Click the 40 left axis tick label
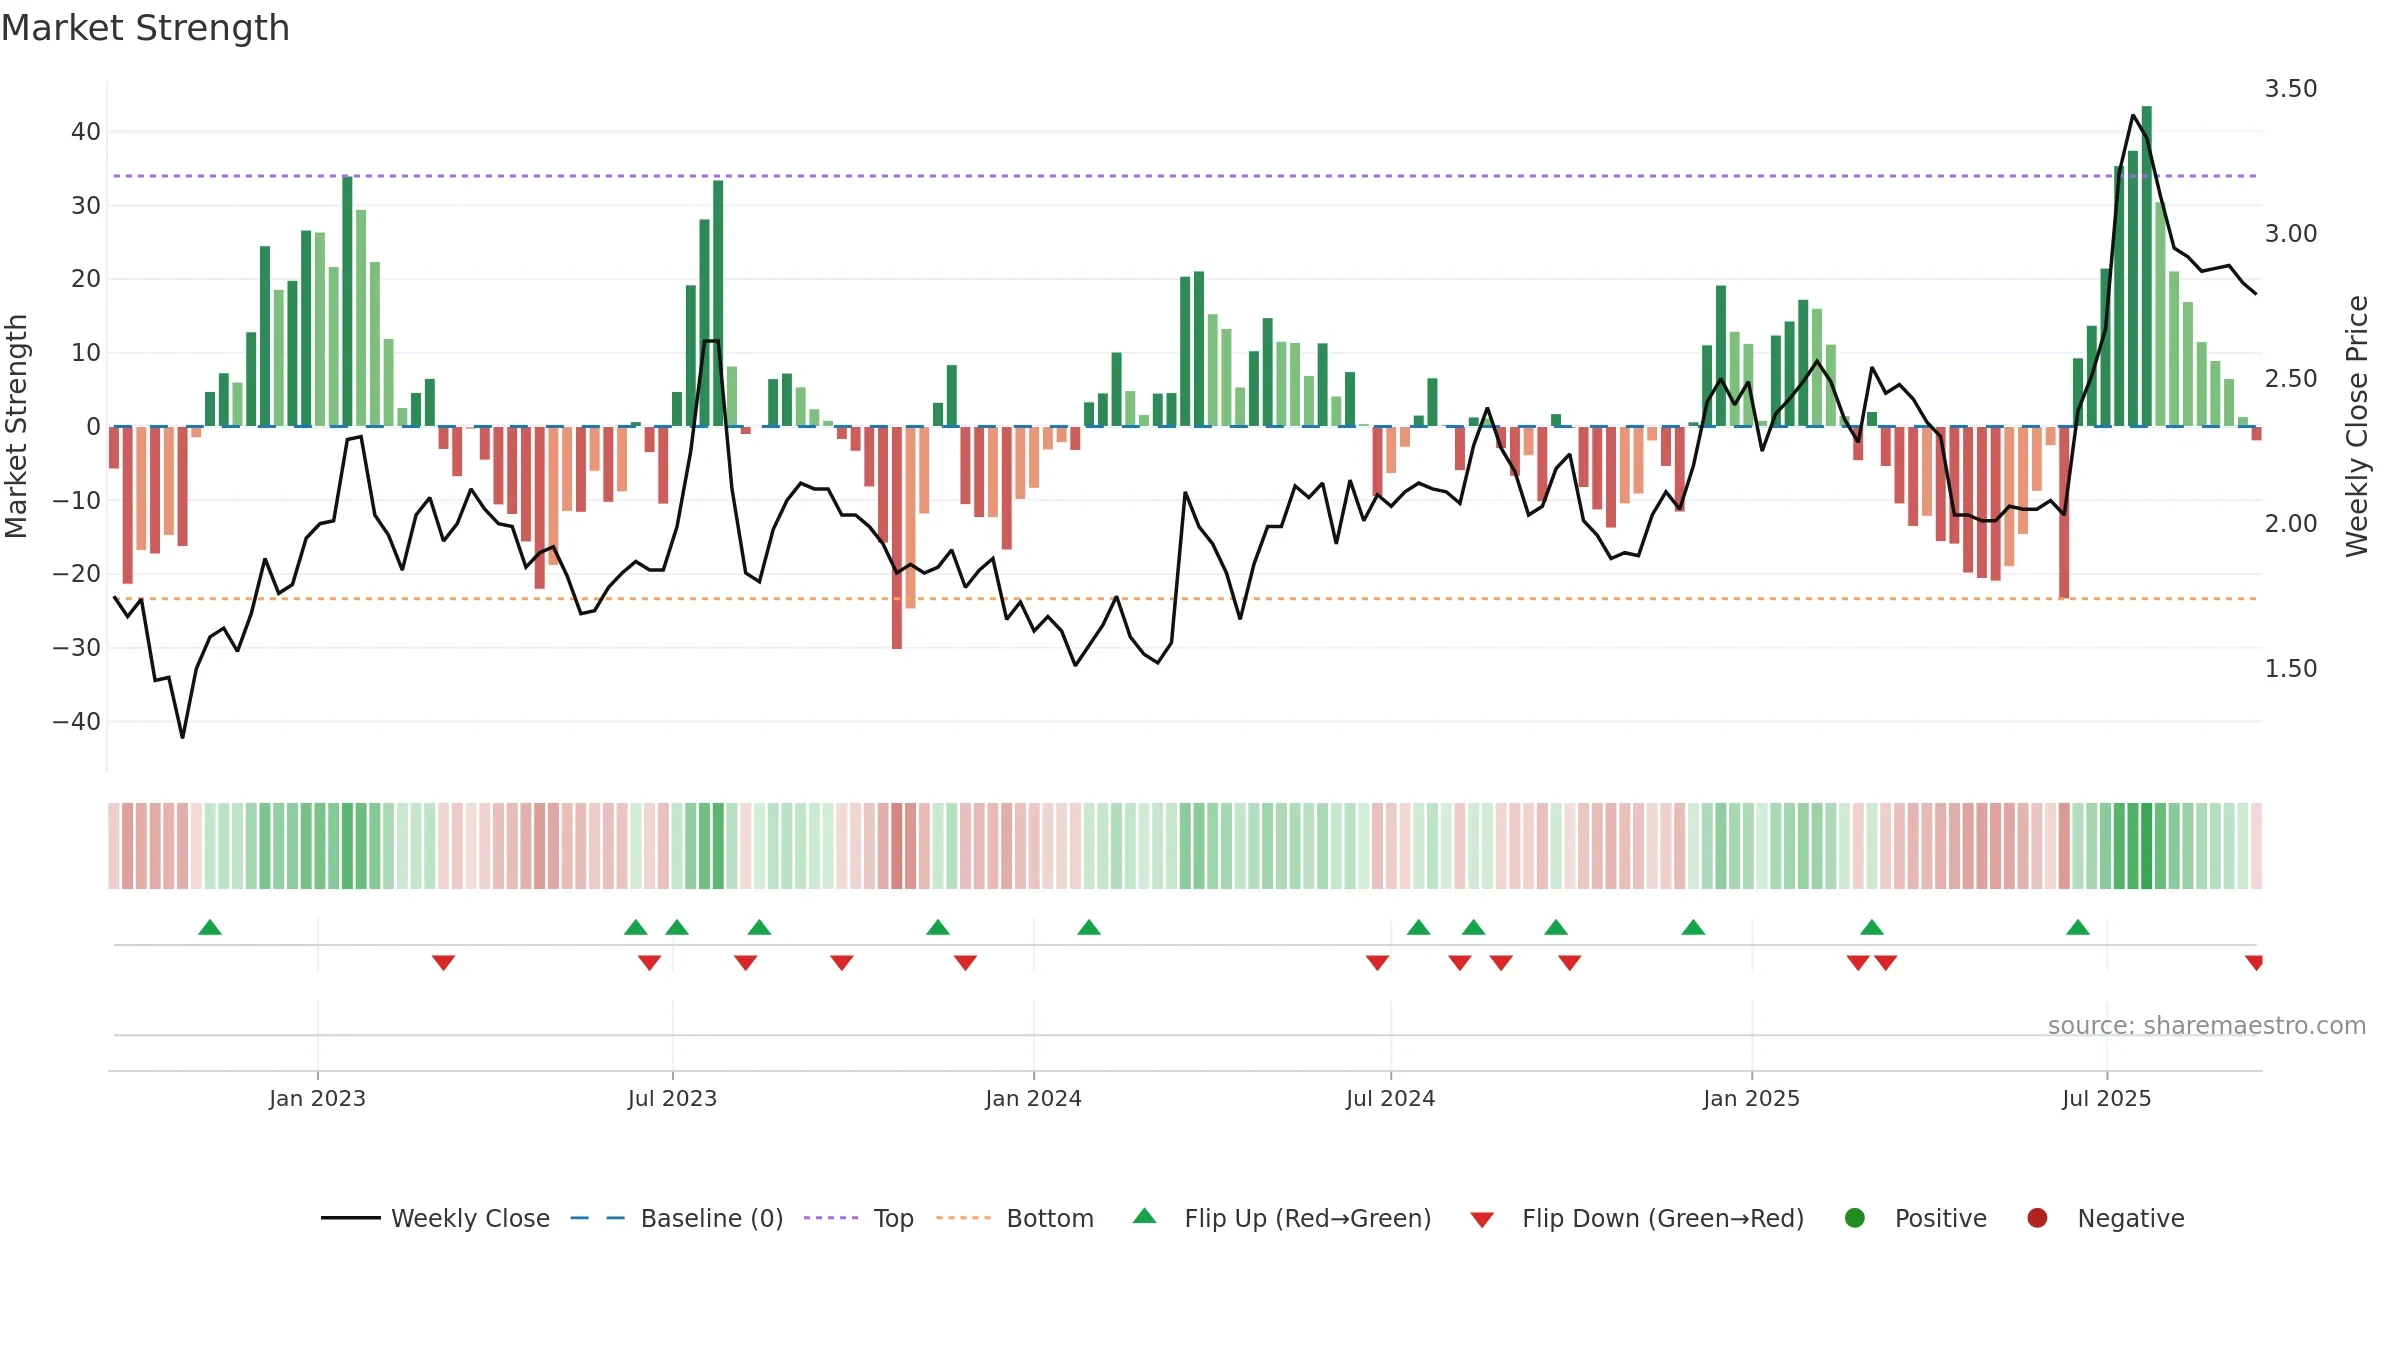This screenshot has width=2400, height=1350. pyautogui.click(x=86, y=131)
